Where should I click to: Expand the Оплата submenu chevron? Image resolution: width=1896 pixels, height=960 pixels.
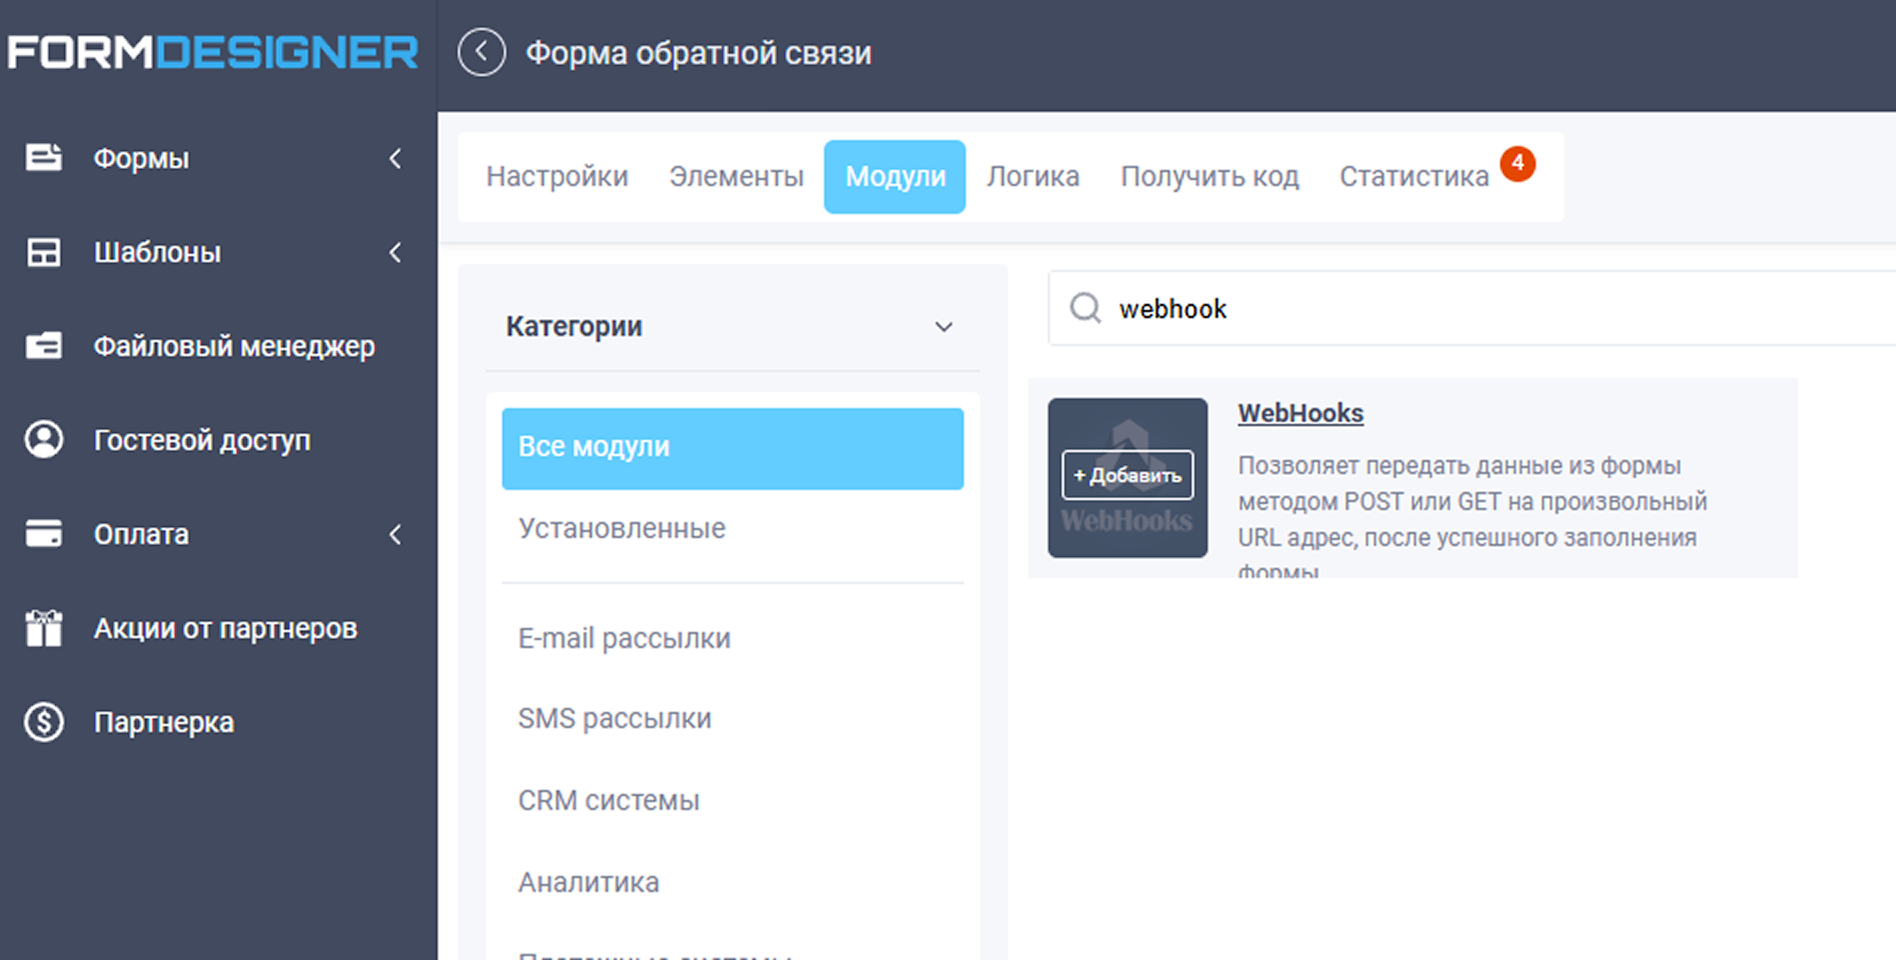[396, 534]
